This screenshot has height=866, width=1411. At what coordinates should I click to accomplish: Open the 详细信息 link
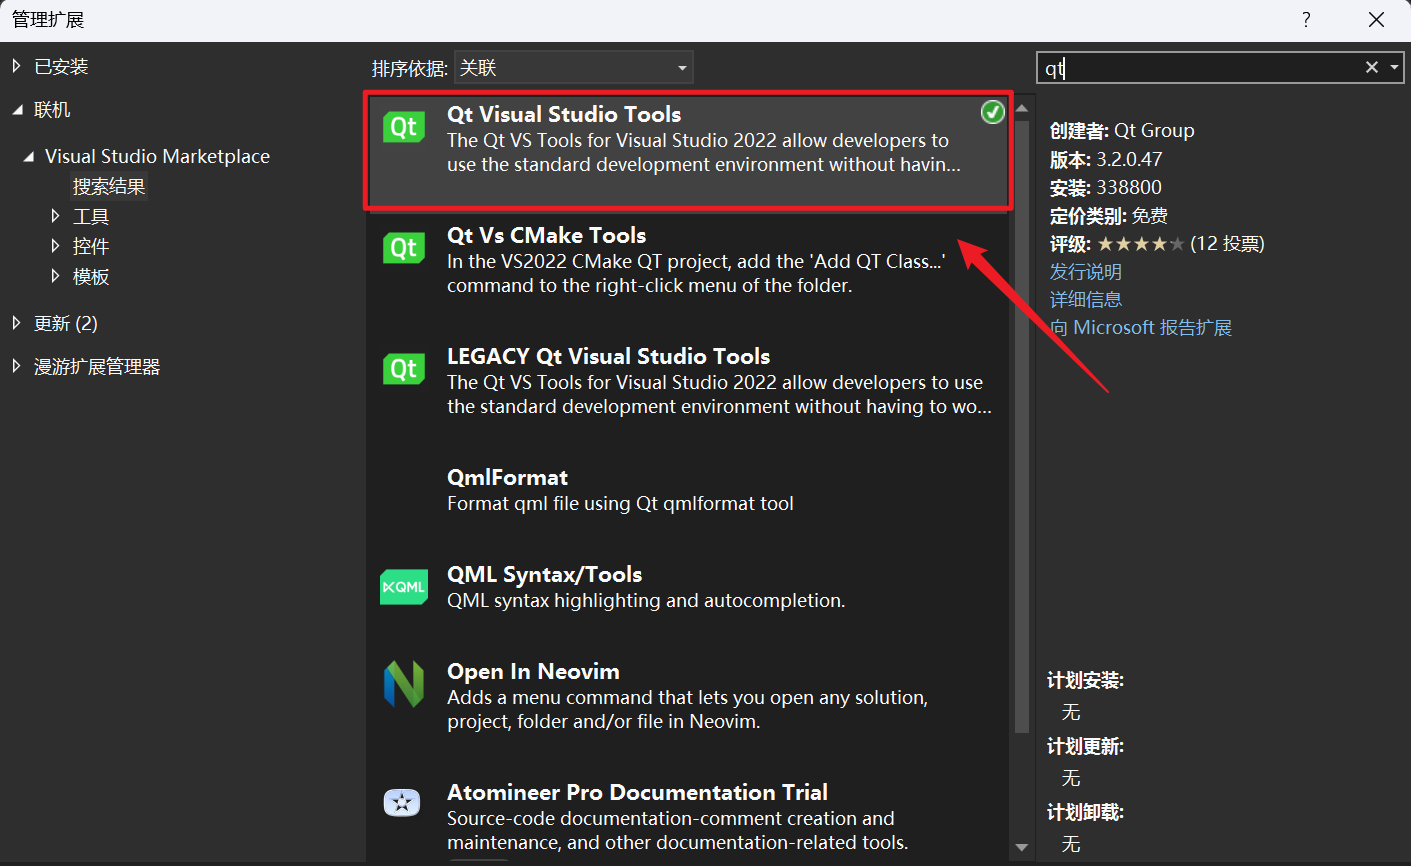click(1085, 299)
